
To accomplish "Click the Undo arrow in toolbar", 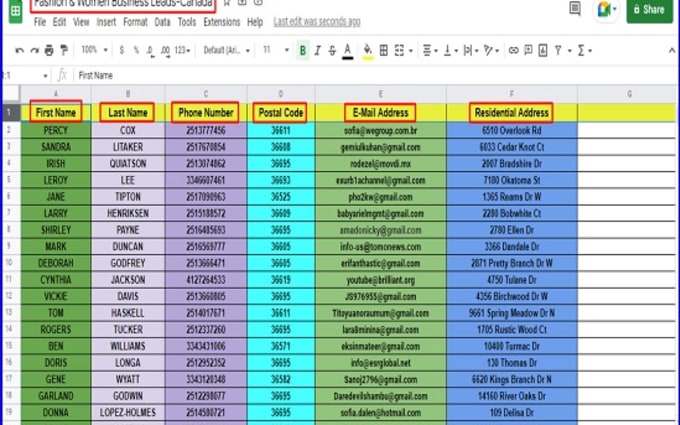I will [x=20, y=51].
